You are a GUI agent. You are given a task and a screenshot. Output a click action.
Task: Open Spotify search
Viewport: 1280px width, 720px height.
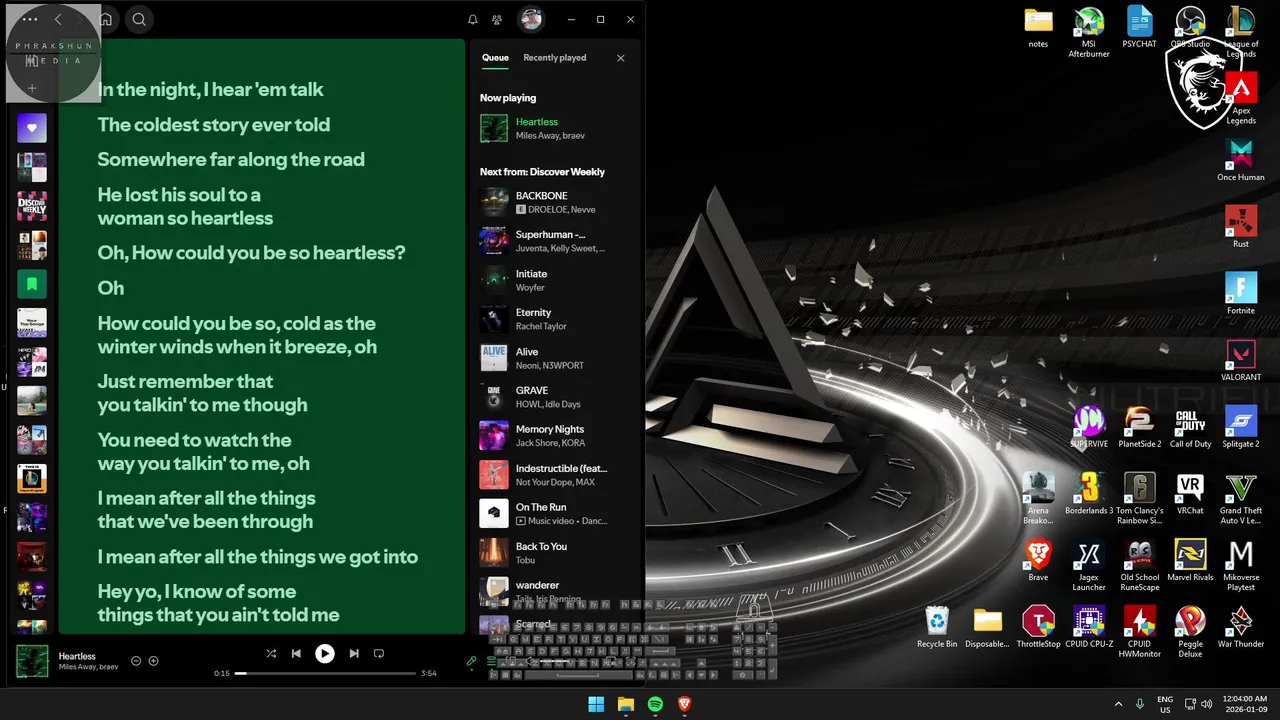139,19
